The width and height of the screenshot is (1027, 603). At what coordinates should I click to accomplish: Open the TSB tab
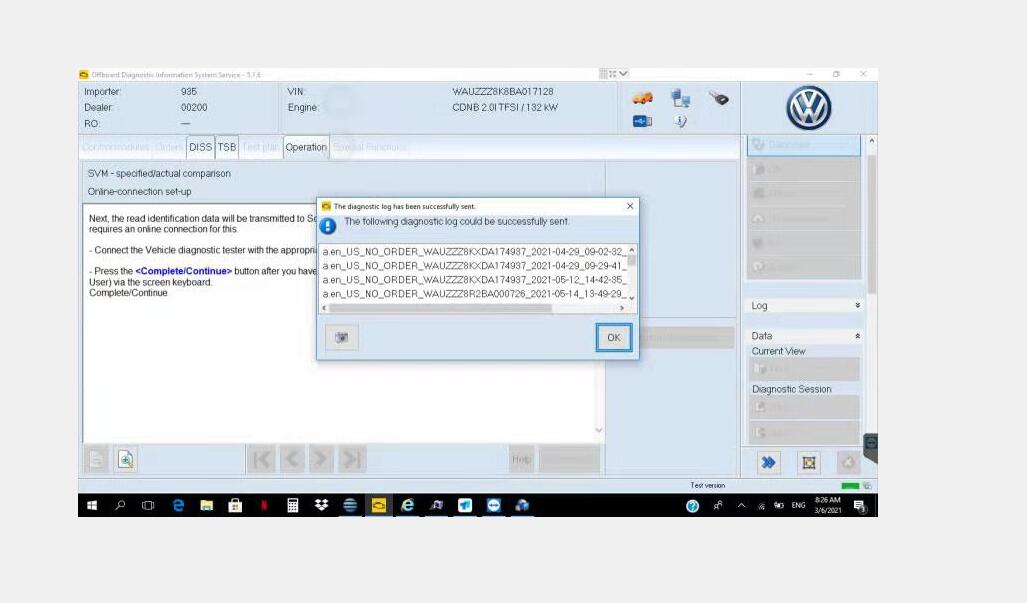point(227,147)
